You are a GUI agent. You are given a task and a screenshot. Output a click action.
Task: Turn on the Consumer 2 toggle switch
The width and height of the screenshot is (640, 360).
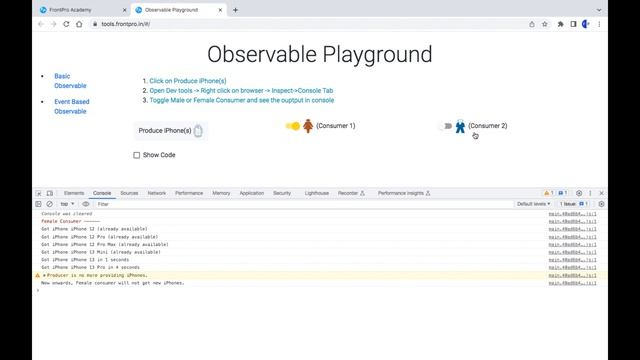click(x=445, y=126)
